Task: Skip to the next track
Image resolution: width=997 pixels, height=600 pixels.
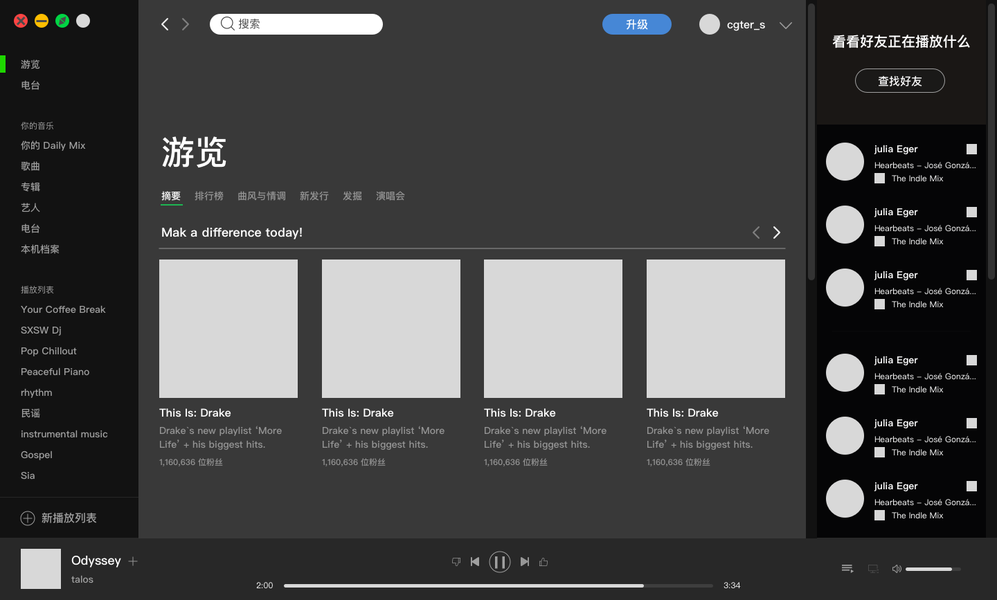Action: [x=525, y=562]
